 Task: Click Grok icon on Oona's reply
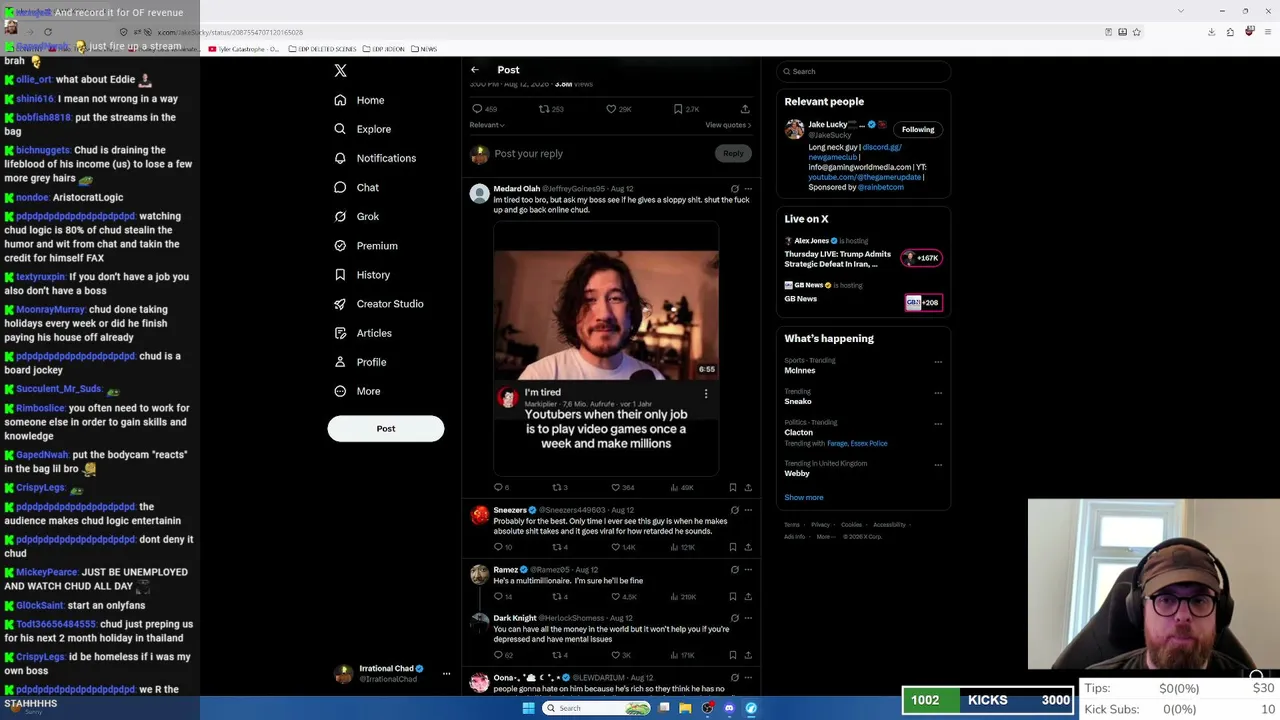pyautogui.click(x=735, y=678)
